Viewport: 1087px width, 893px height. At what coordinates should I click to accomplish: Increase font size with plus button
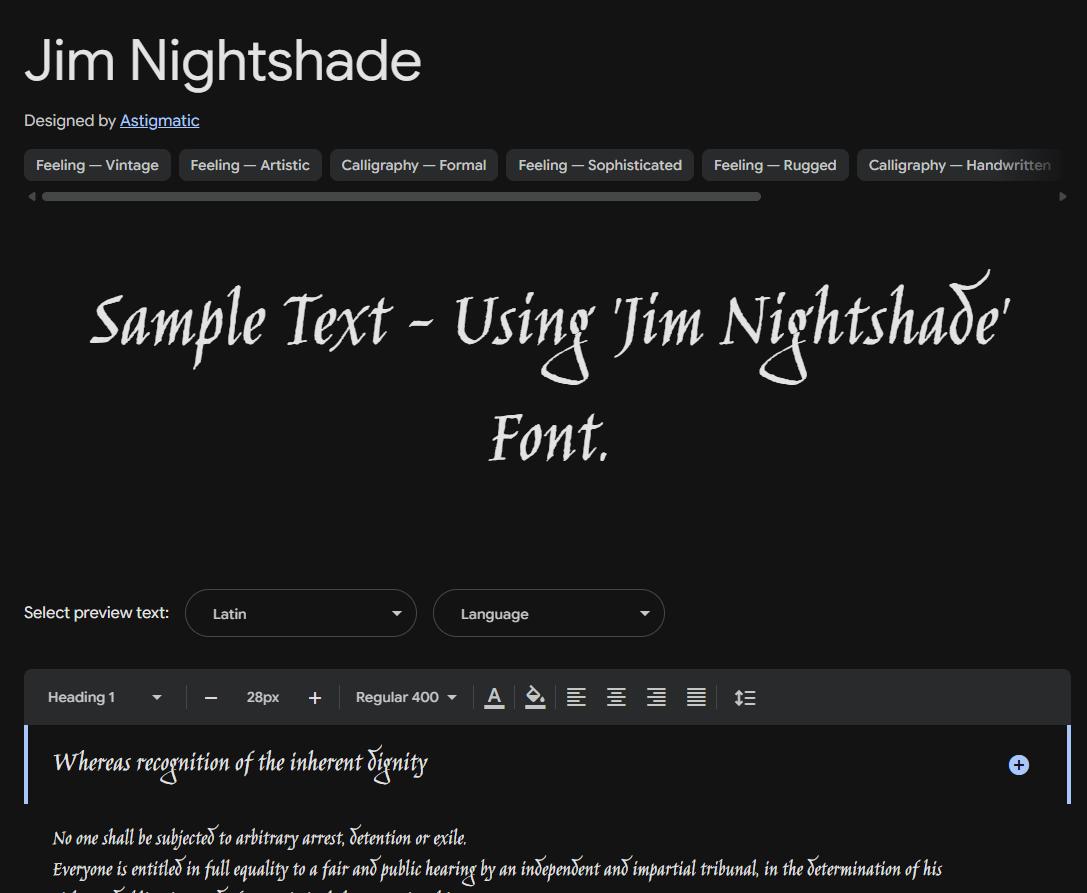click(x=315, y=697)
